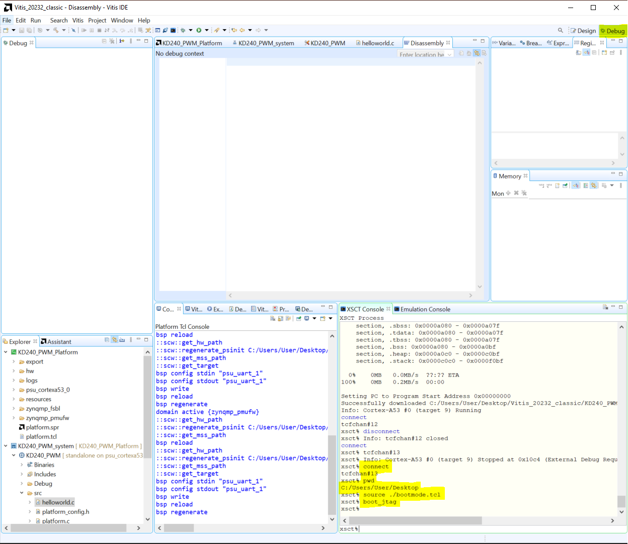Expand the Binaries node
The height and width of the screenshot is (544, 628).
point(22,465)
